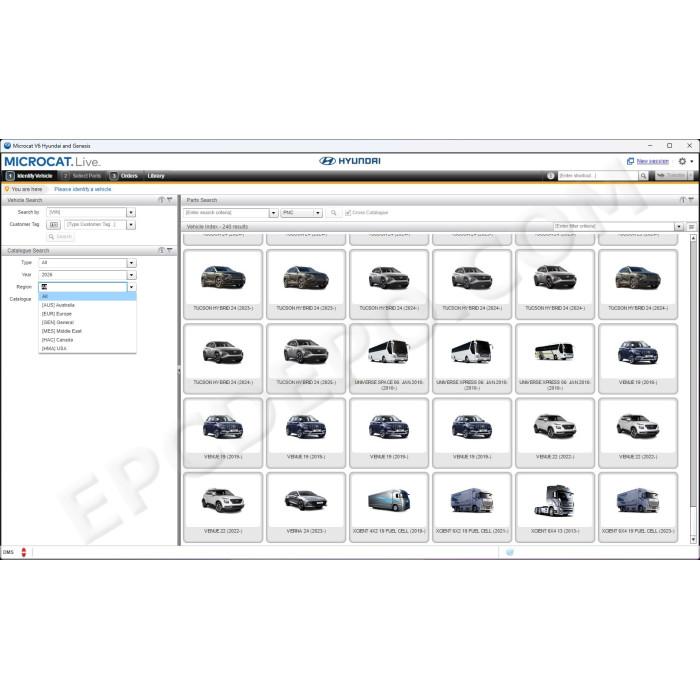Screen dimensions: 700x700
Task: Select [EUR] Europe region
Action: click(88, 314)
